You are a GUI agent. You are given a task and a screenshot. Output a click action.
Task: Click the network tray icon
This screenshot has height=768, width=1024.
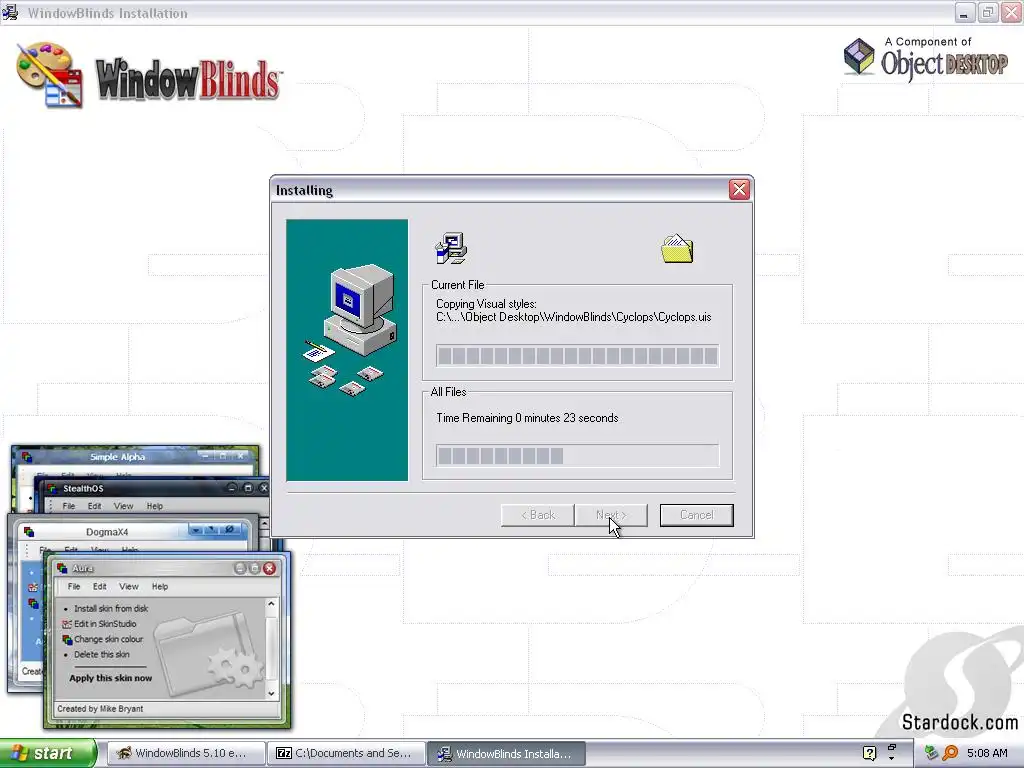click(x=931, y=753)
